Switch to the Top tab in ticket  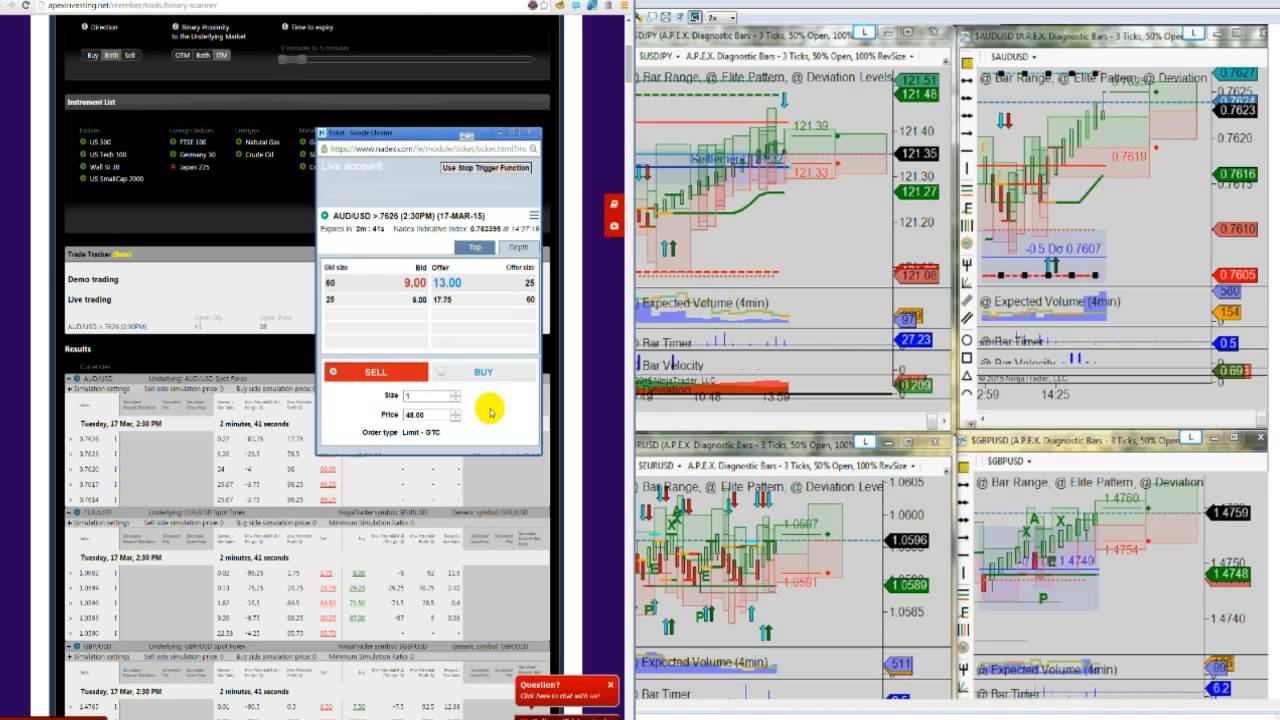475,247
